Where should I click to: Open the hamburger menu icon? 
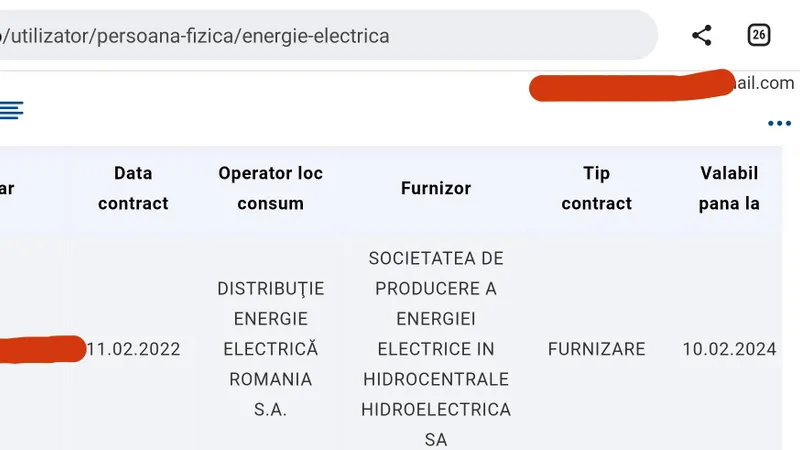(11, 110)
